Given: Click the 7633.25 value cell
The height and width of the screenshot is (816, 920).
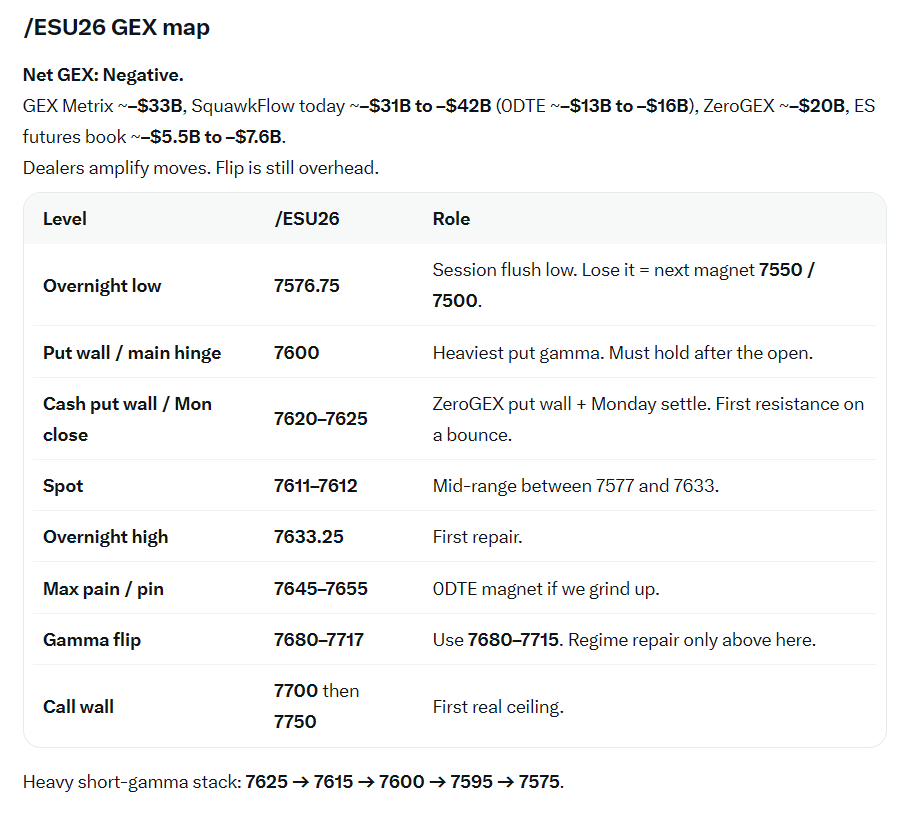Looking at the screenshot, I should click(x=308, y=537).
